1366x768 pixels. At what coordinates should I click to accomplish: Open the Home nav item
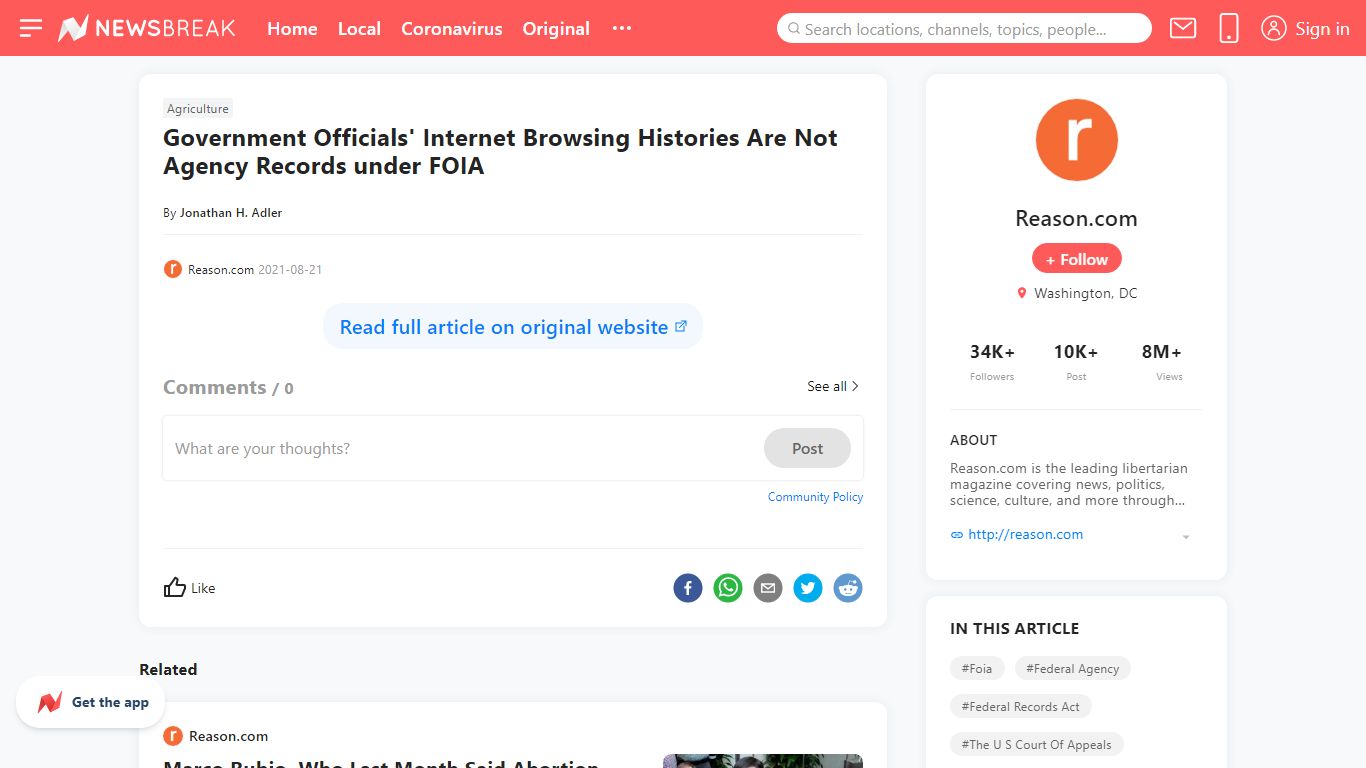(x=292, y=29)
